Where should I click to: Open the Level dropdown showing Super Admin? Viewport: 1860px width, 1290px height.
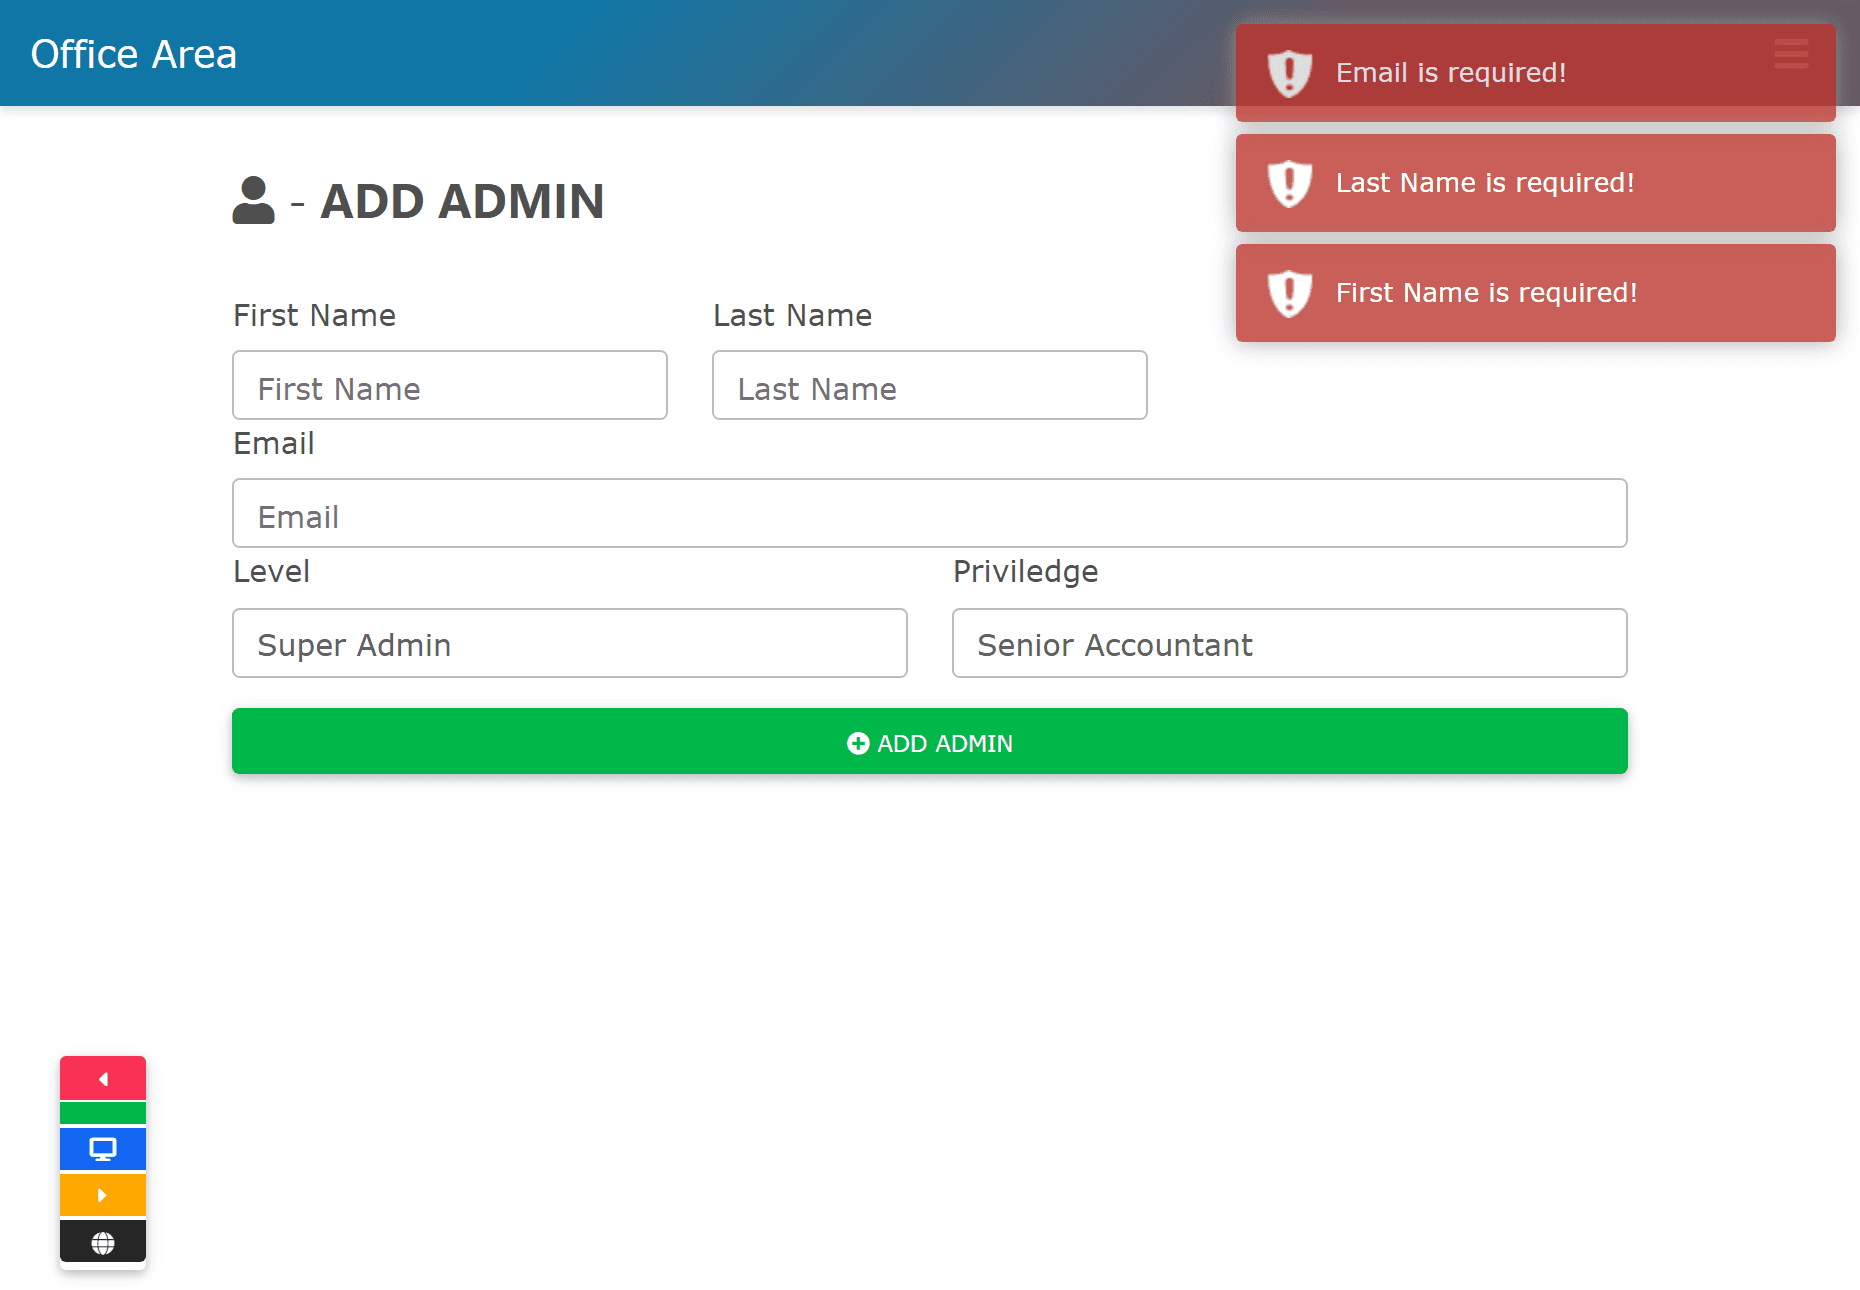pyautogui.click(x=569, y=644)
